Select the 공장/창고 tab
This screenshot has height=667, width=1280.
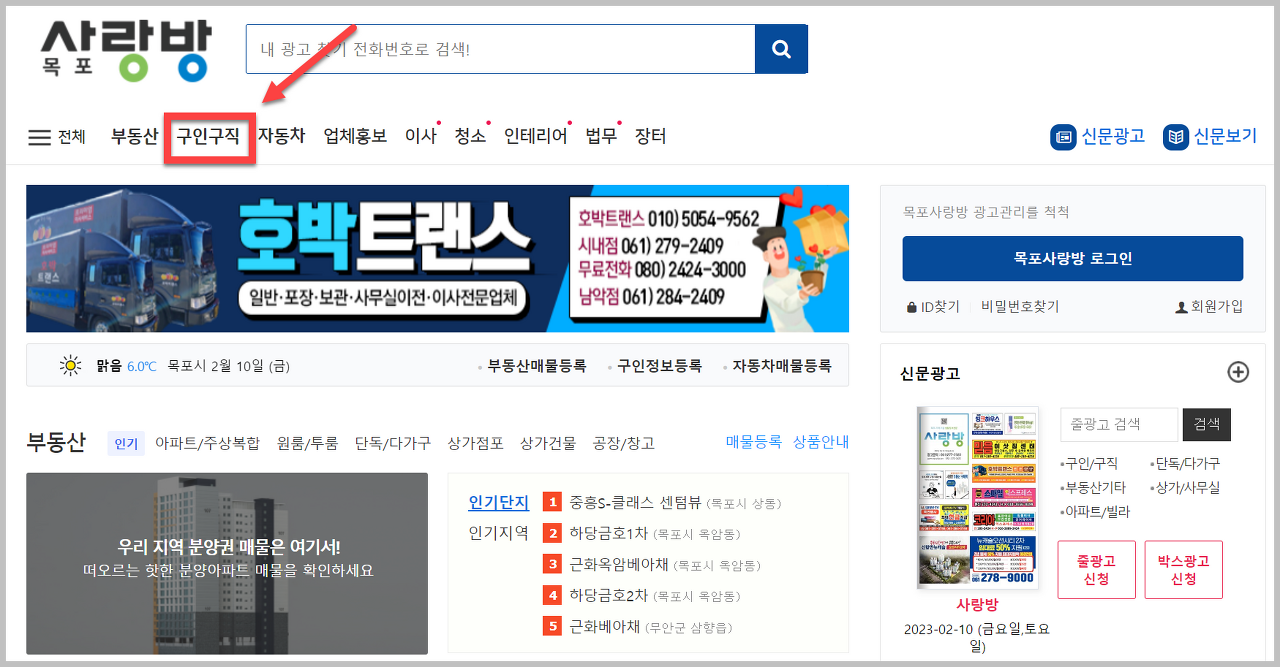point(624,443)
